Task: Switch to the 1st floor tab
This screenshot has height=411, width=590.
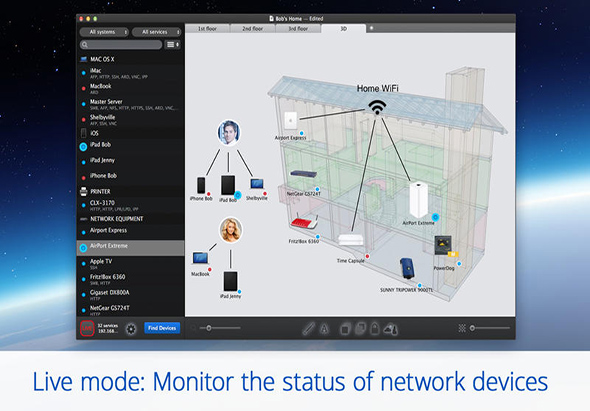Action: coord(207,29)
